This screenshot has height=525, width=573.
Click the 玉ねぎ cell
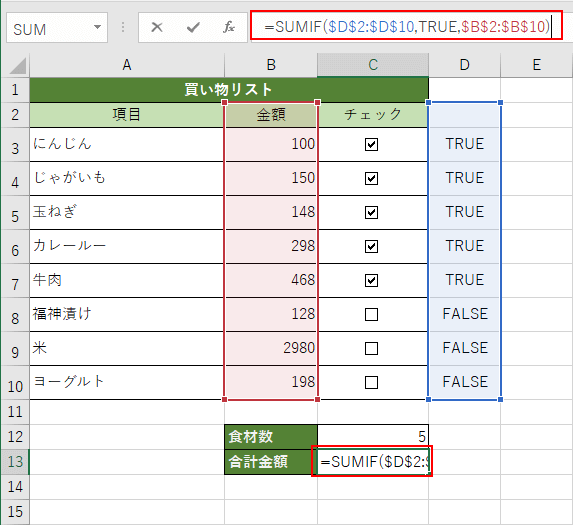pos(127,213)
